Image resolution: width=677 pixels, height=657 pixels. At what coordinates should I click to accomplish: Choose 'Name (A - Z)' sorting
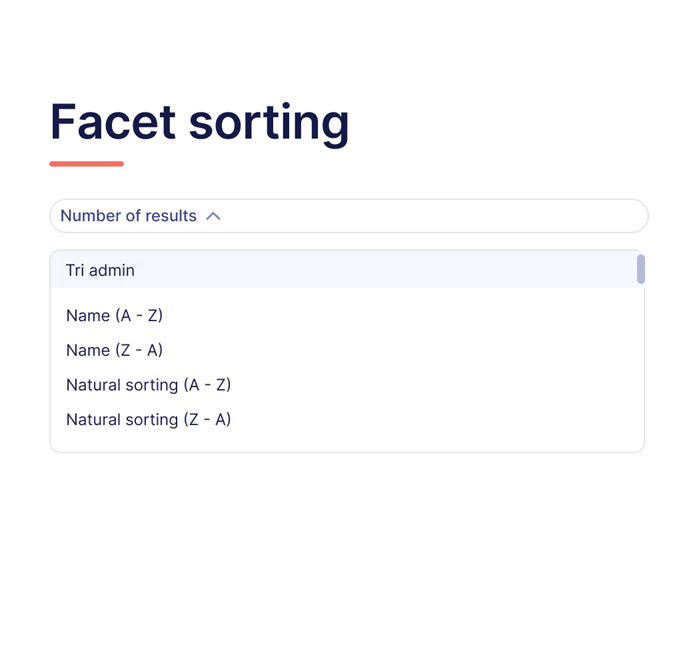point(114,316)
